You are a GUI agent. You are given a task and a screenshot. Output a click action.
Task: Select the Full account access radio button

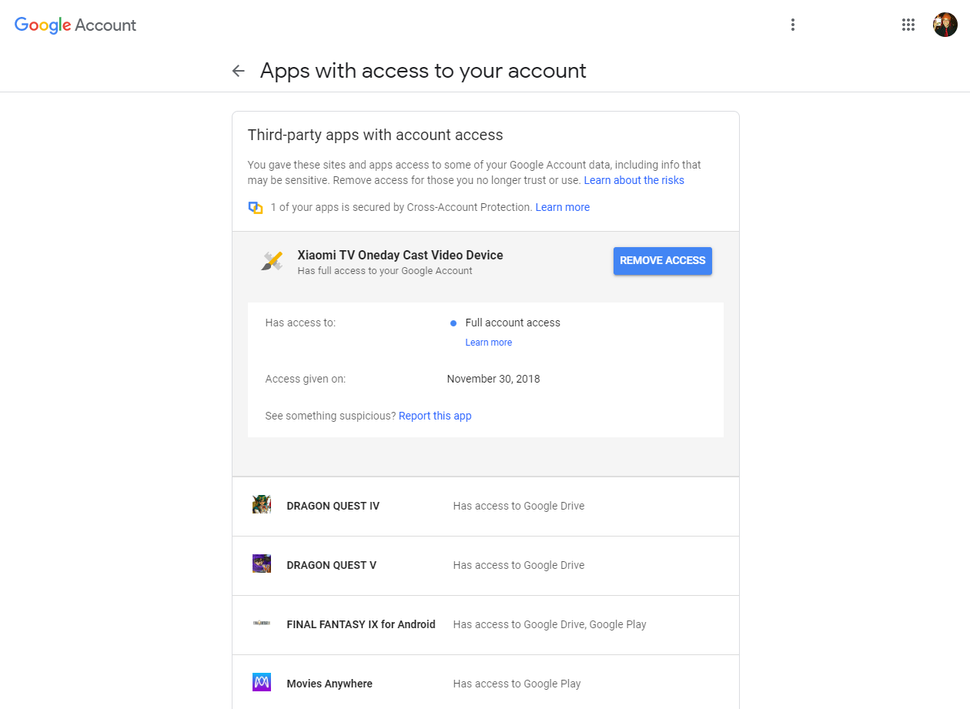coord(455,323)
